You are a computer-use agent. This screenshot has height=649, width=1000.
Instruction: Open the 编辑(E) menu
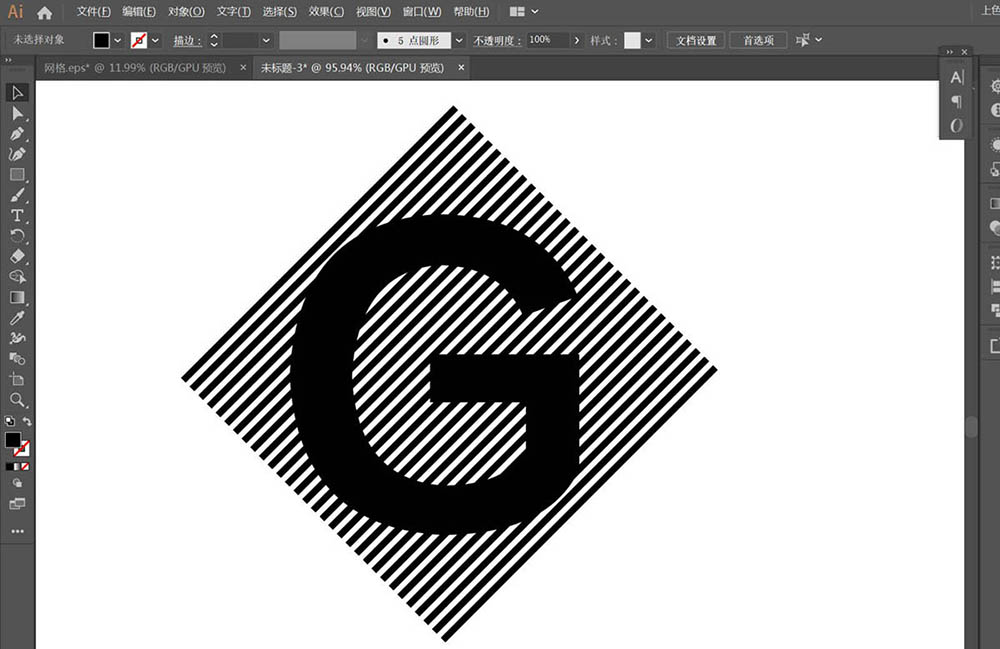[x=139, y=11]
